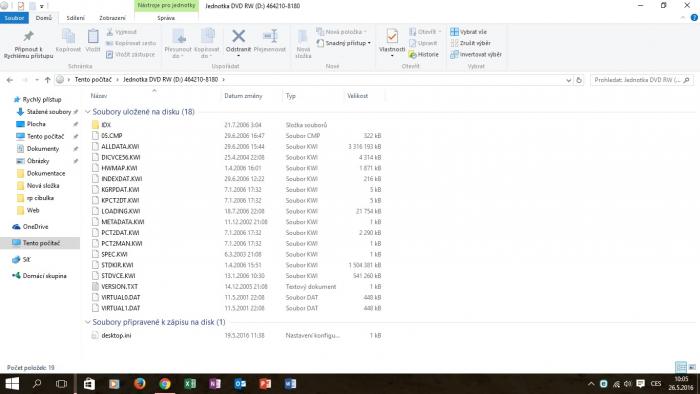Collapse 'Soubory připravené k zápisu' group

pos(88,322)
